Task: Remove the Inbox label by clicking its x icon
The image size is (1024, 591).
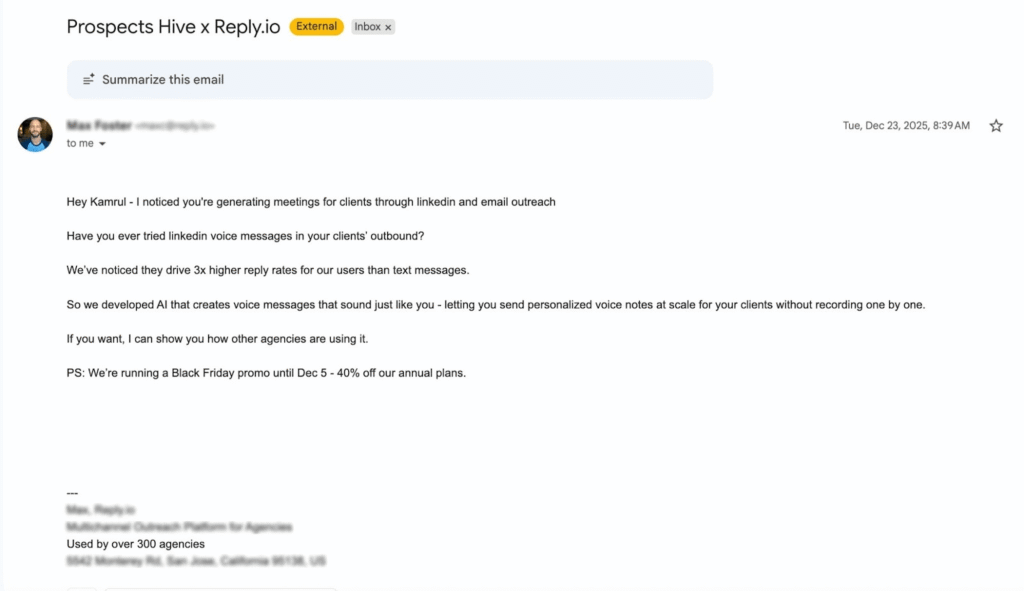Action: click(x=388, y=27)
